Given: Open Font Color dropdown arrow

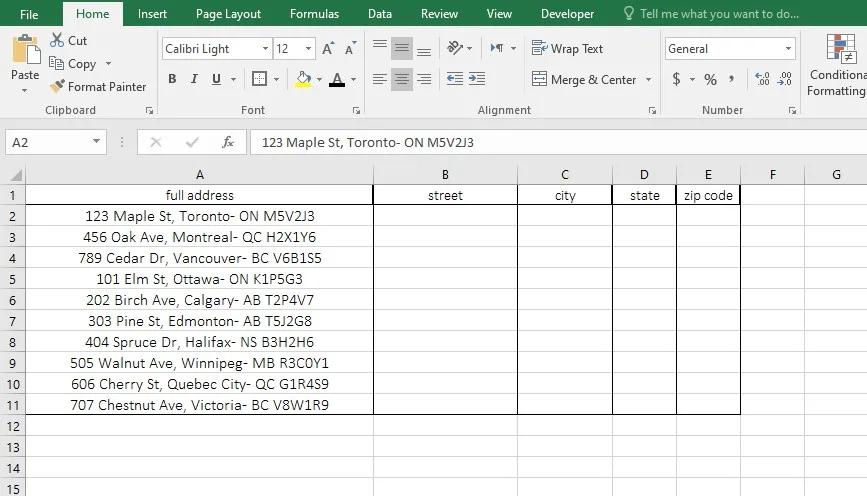Looking at the screenshot, I should pyautogui.click(x=353, y=80).
